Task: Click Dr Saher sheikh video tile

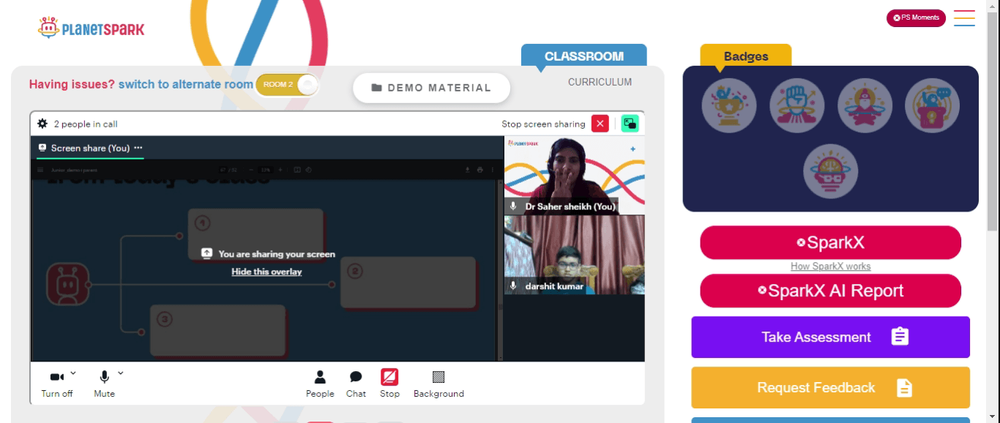Action: (574, 175)
